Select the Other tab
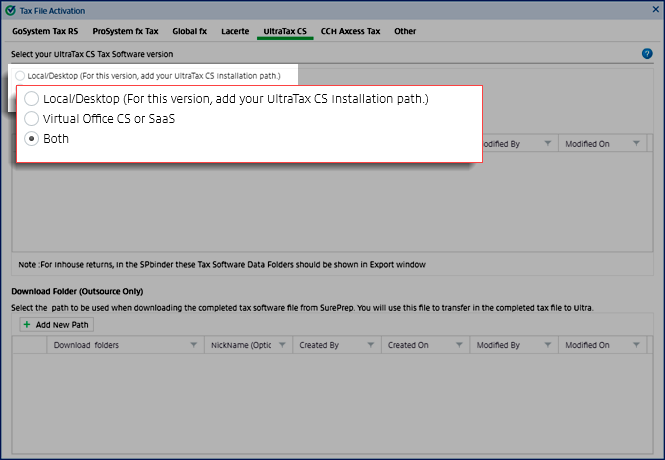The image size is (665, 460). tap(405, 31)
